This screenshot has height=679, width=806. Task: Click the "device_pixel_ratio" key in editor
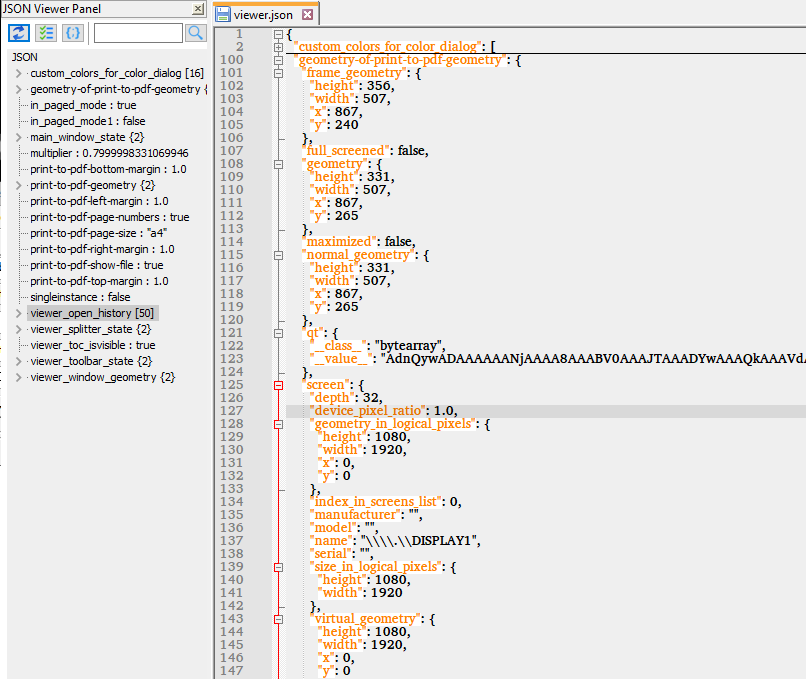pos(369,411)
